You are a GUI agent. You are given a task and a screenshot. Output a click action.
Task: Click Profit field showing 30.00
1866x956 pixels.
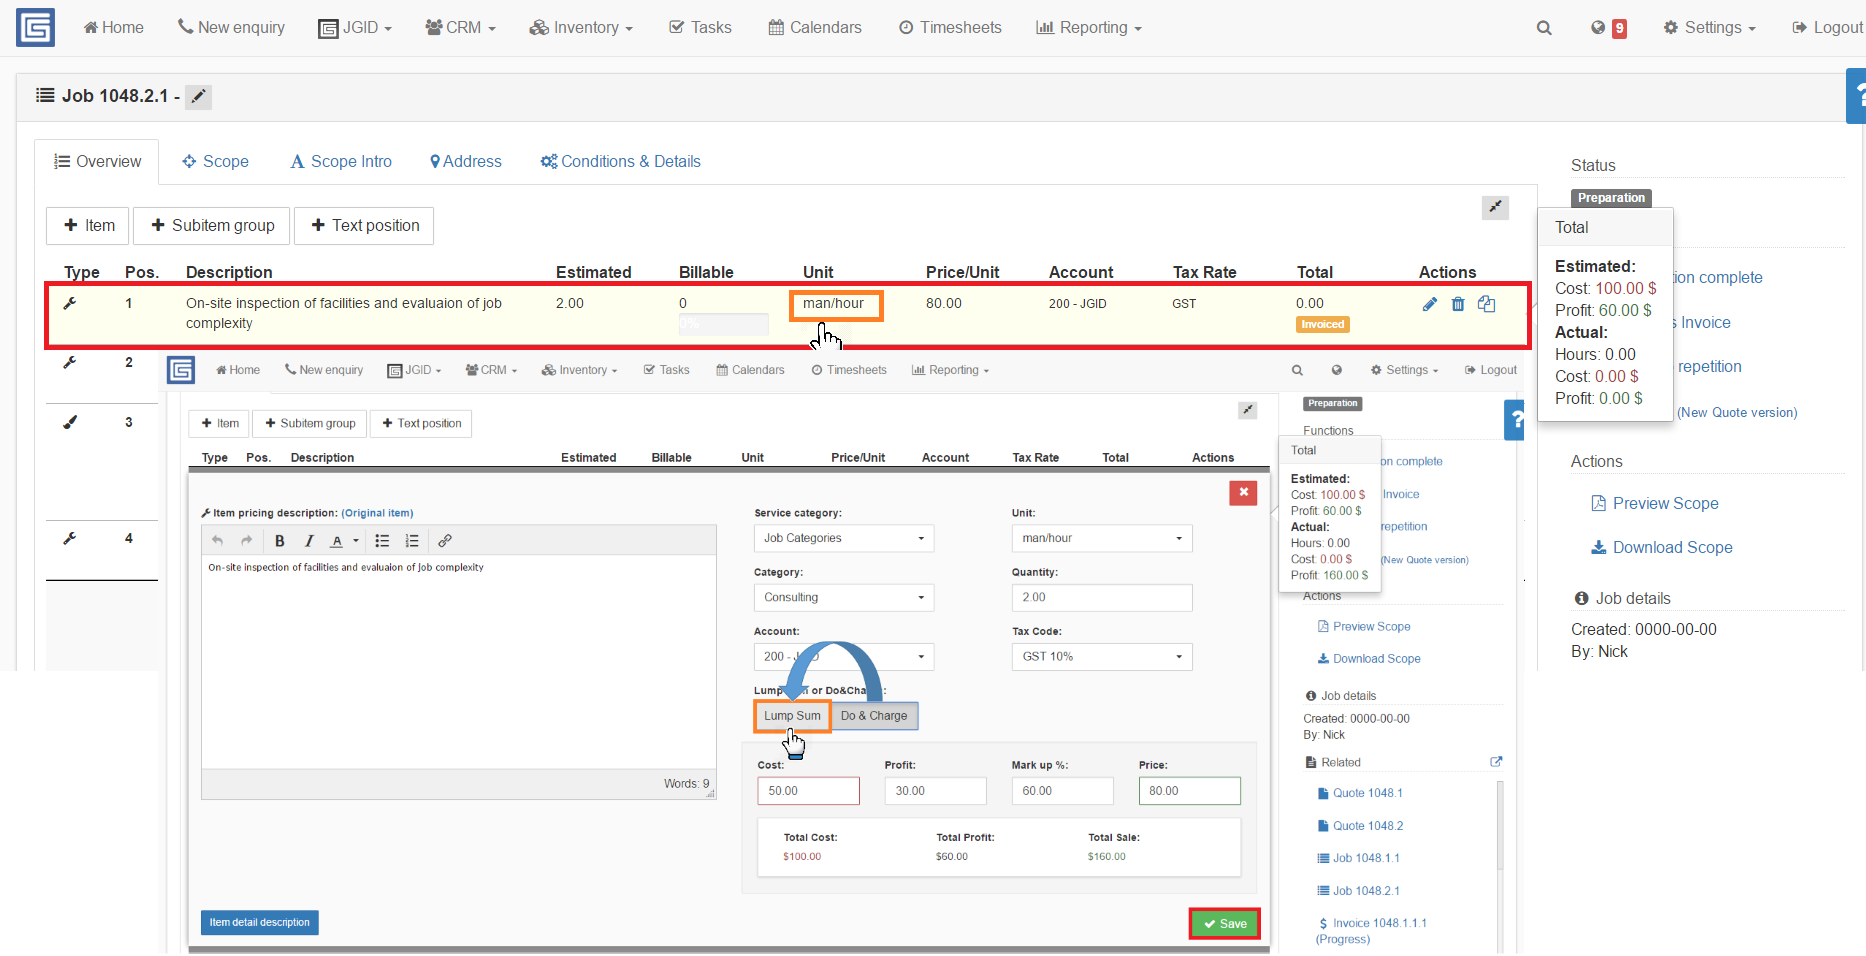click(x=935, y=791)
